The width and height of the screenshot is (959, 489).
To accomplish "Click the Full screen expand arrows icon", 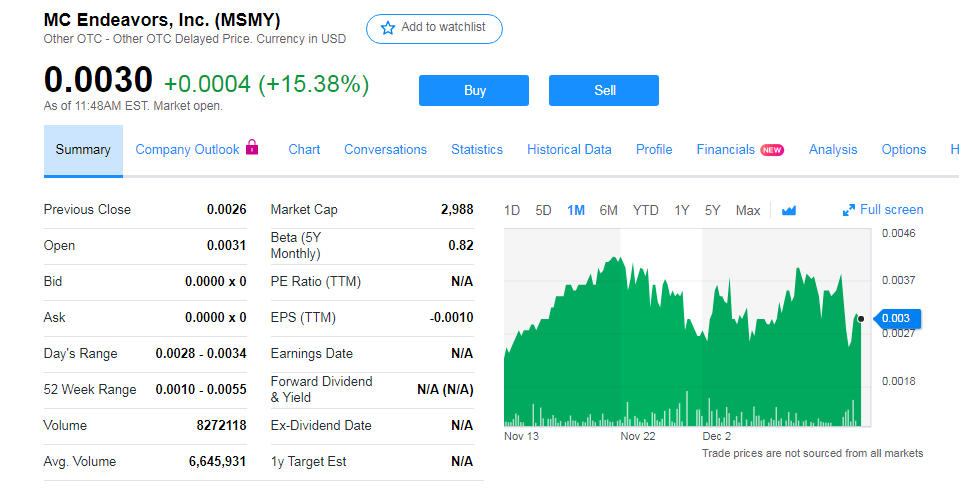I will (848, 210).
